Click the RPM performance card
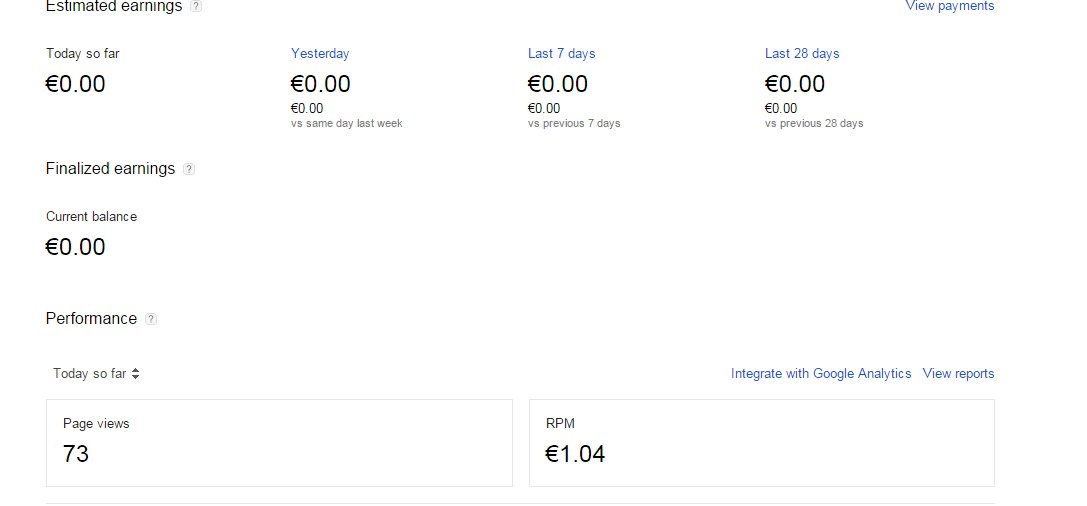 [x=761, y=443]
